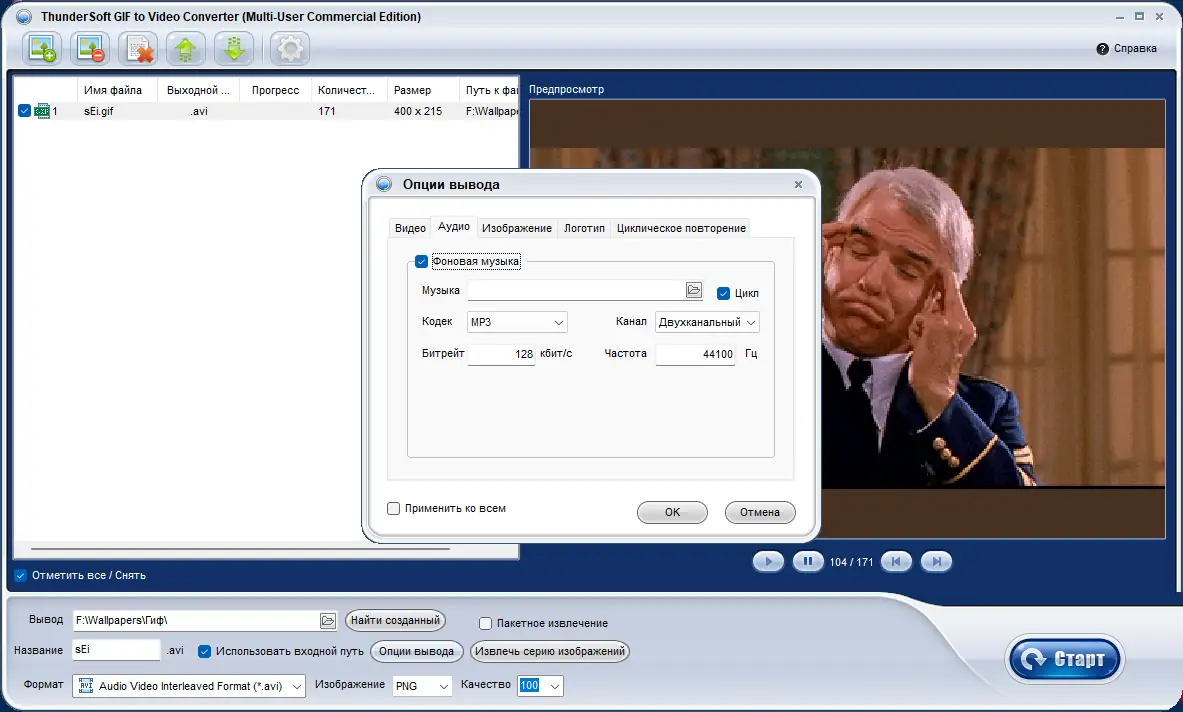Open Справка help link
The height and width of the screenshot is (712, 1183).
(x=1126, y=48)
